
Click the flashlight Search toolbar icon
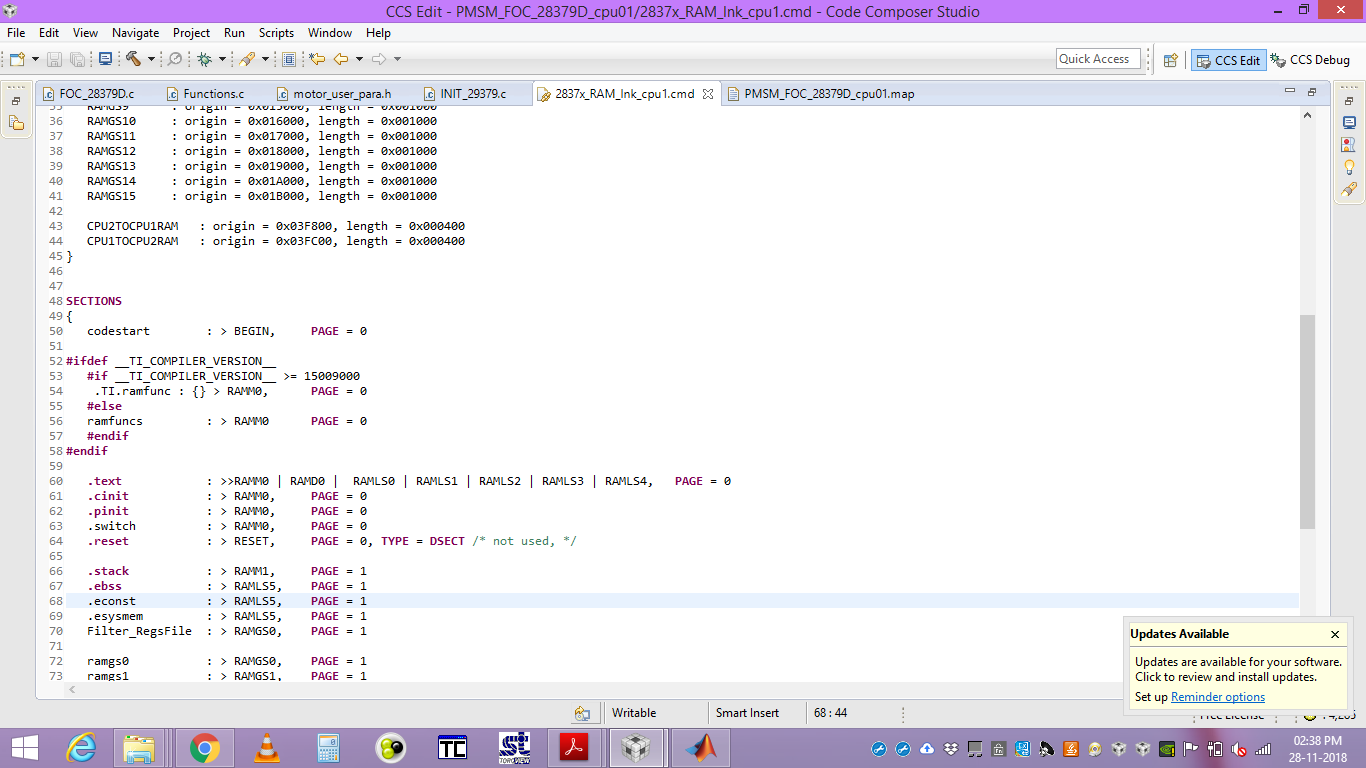pyautogui.click(x=247, y=59)
